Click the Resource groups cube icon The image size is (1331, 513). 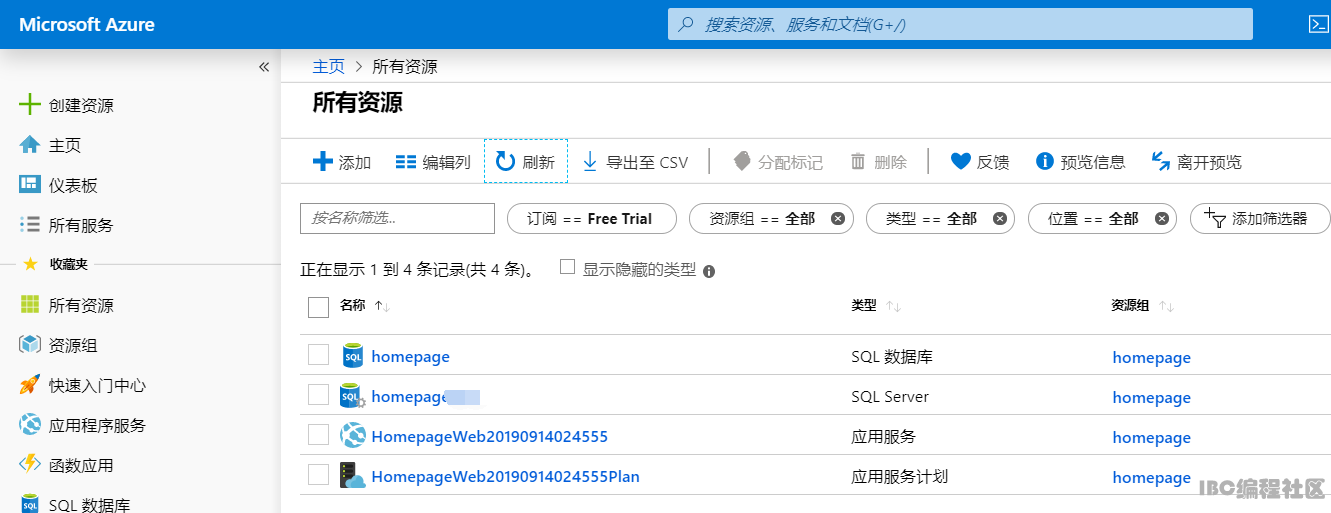[x=30, y=345]
